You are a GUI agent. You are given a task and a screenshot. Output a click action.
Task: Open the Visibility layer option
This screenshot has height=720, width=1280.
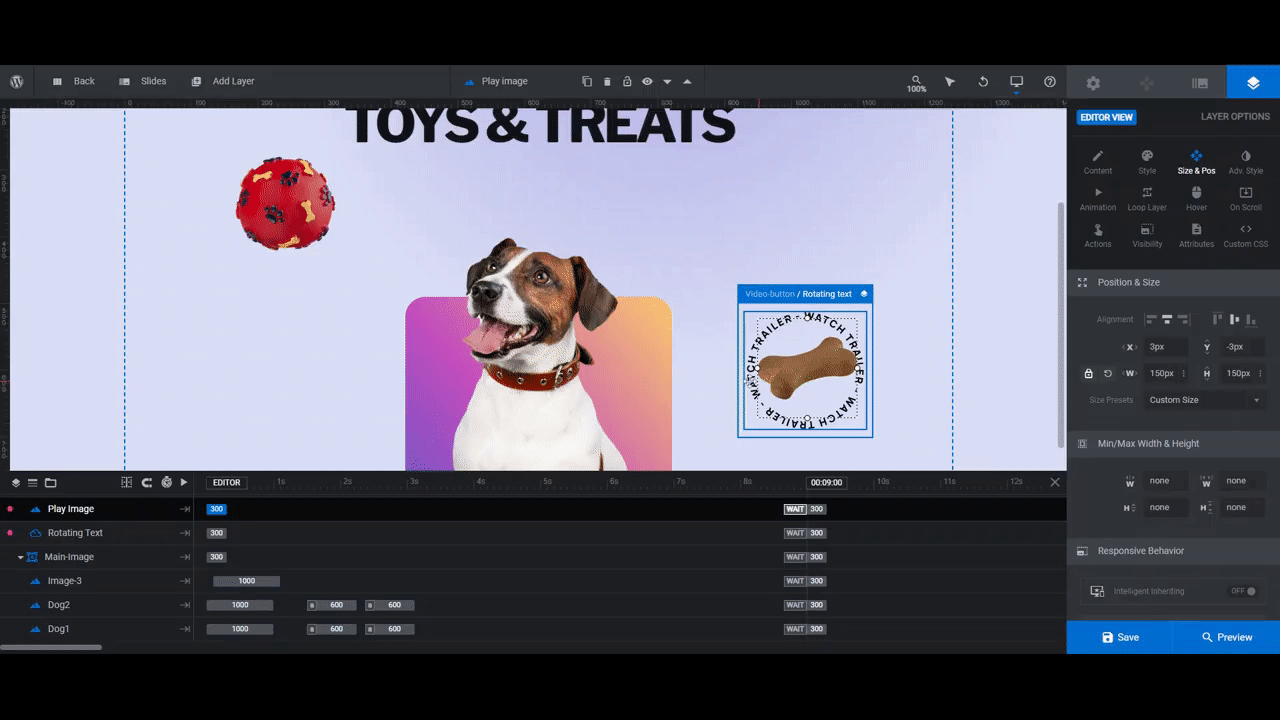pos(1147,236)
